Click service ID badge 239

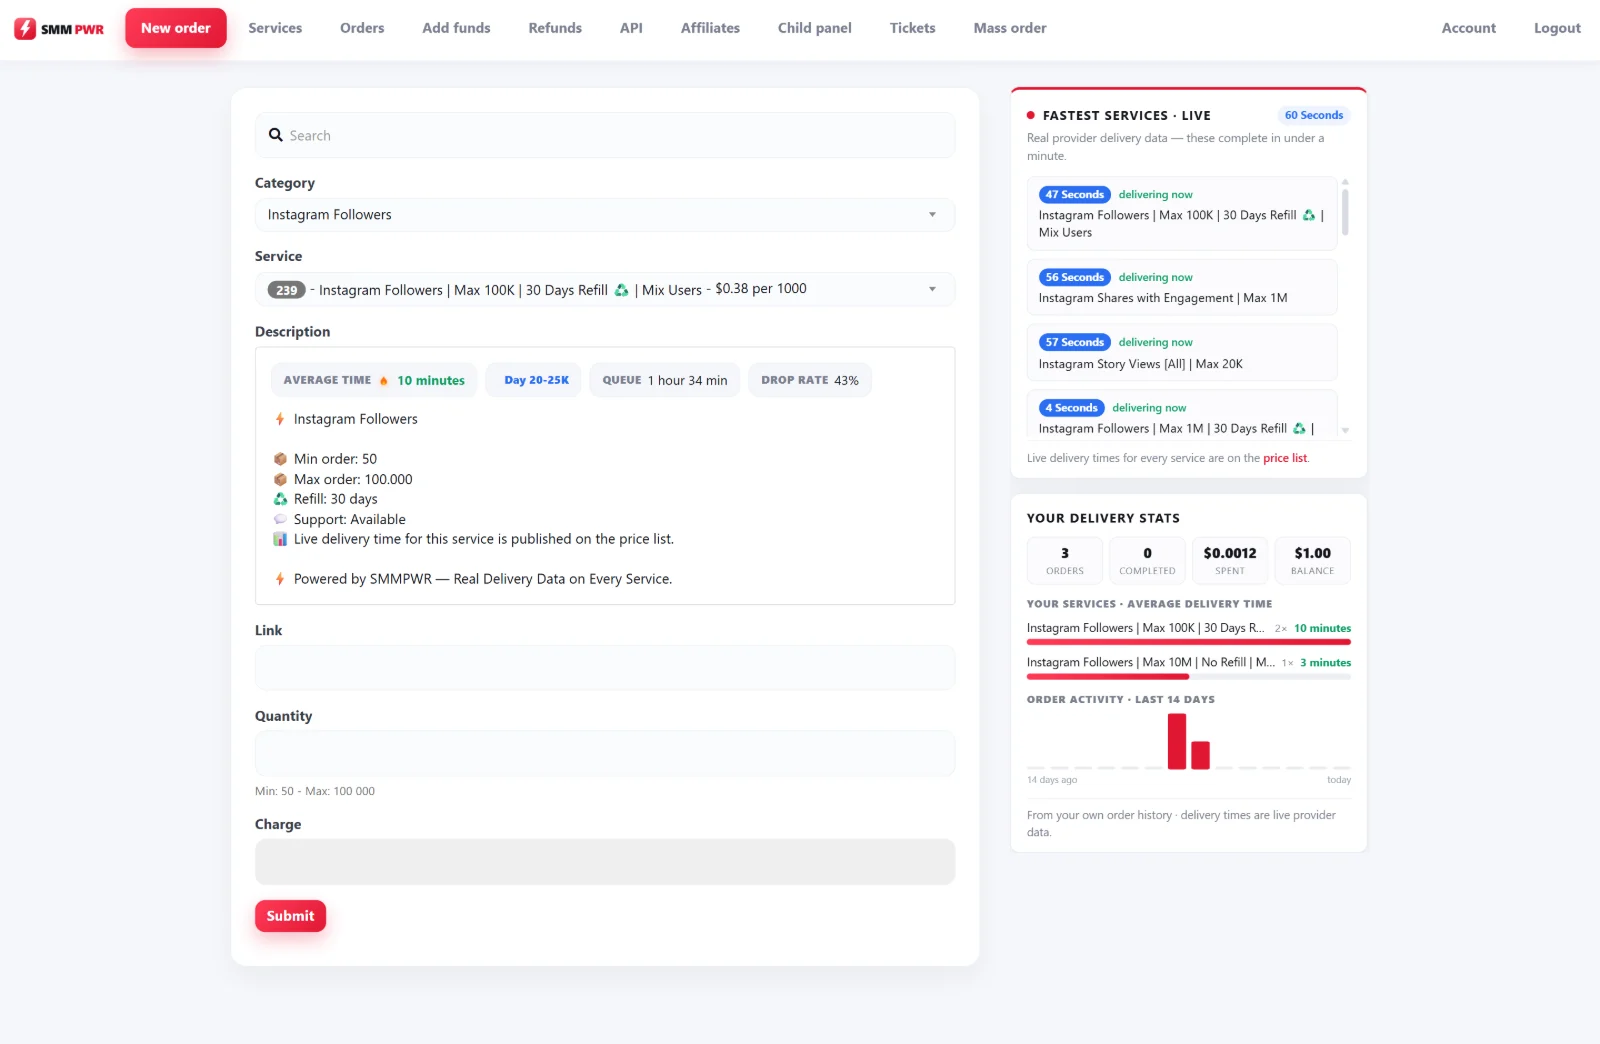click(286, 290)
